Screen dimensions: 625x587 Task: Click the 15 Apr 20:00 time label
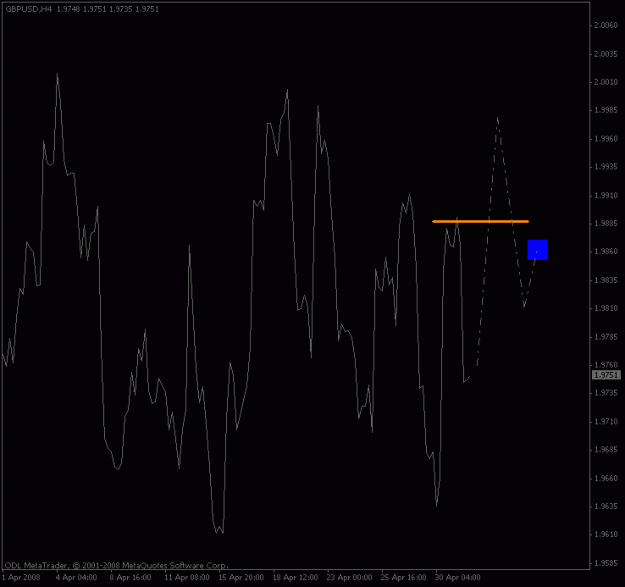pyautogui.click(x=241, y=577)
